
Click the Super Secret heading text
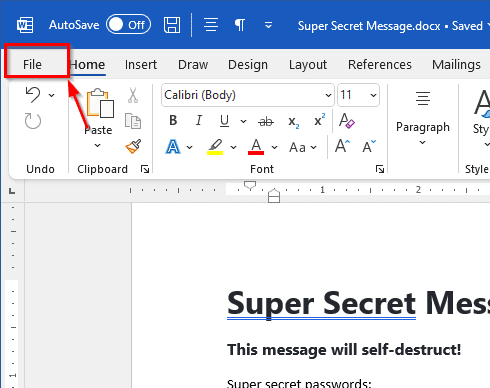pyautogui.click(x=321, y=303)
